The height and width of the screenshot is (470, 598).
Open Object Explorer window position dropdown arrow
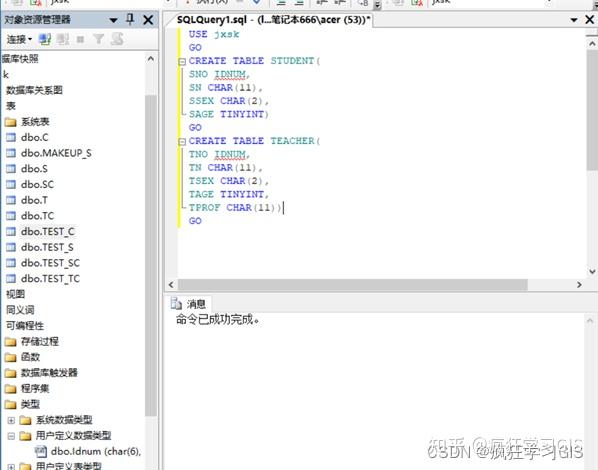(x=113, y=20)
